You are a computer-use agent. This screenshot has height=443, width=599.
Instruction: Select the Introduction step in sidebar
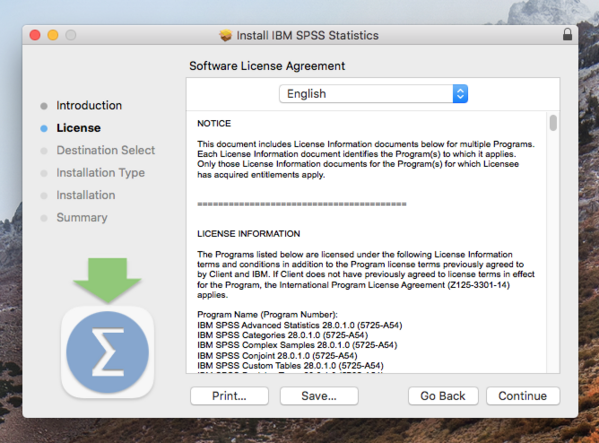point(89,105)
